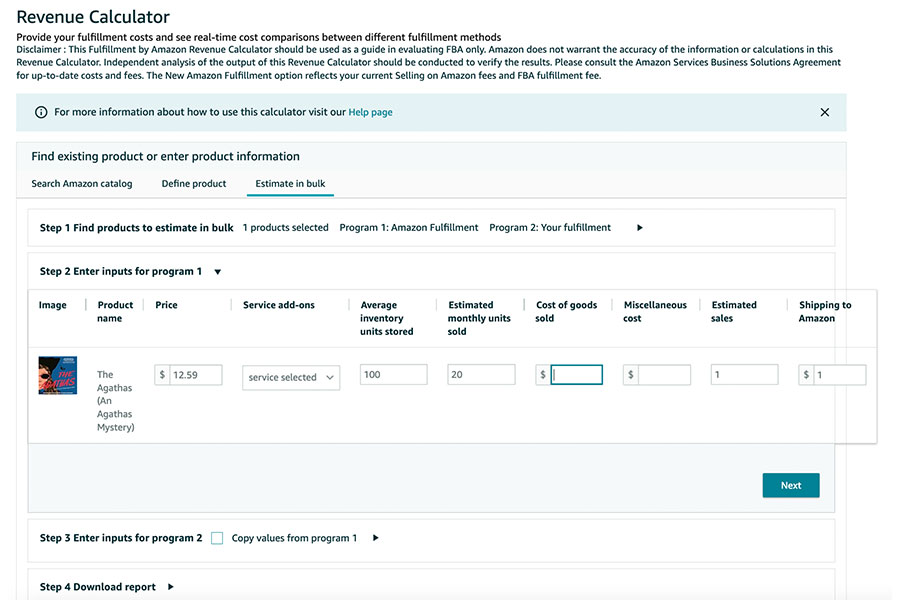
Task: Click the Product name column header
Action: (x=115, y=311)
